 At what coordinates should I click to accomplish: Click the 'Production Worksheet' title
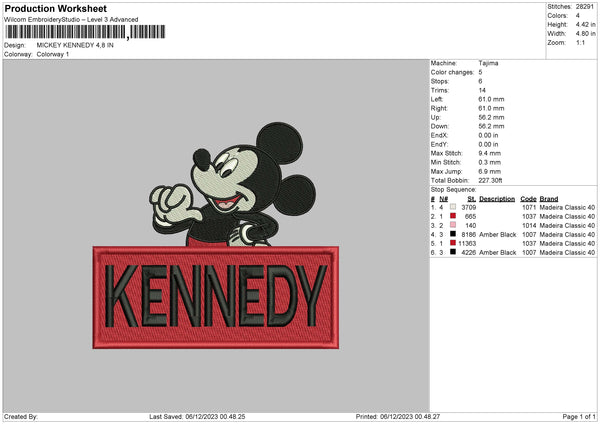click(x=56, y=8)
